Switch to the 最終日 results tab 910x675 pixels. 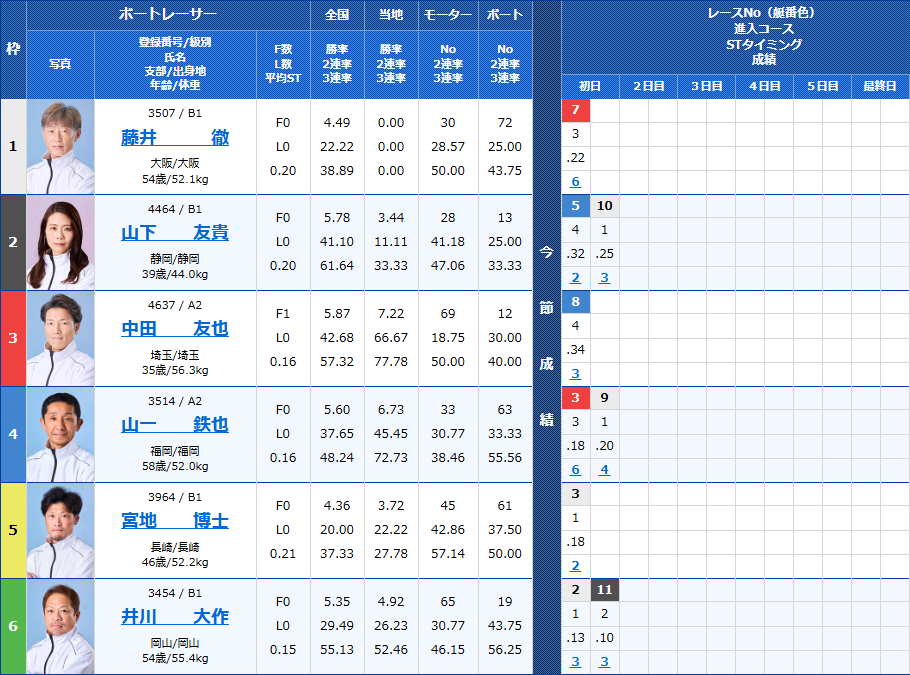pos(878,86)
